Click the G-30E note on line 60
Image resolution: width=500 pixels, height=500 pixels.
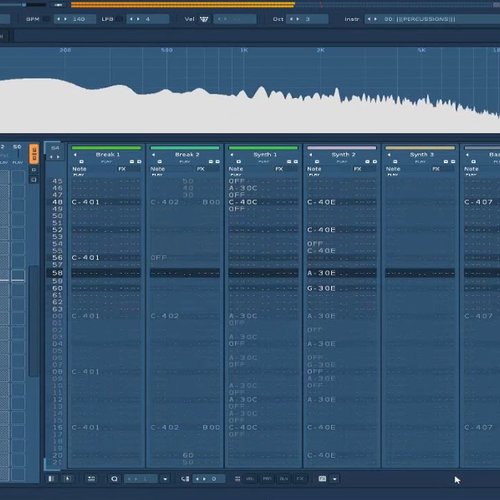[x=321, y=288]
